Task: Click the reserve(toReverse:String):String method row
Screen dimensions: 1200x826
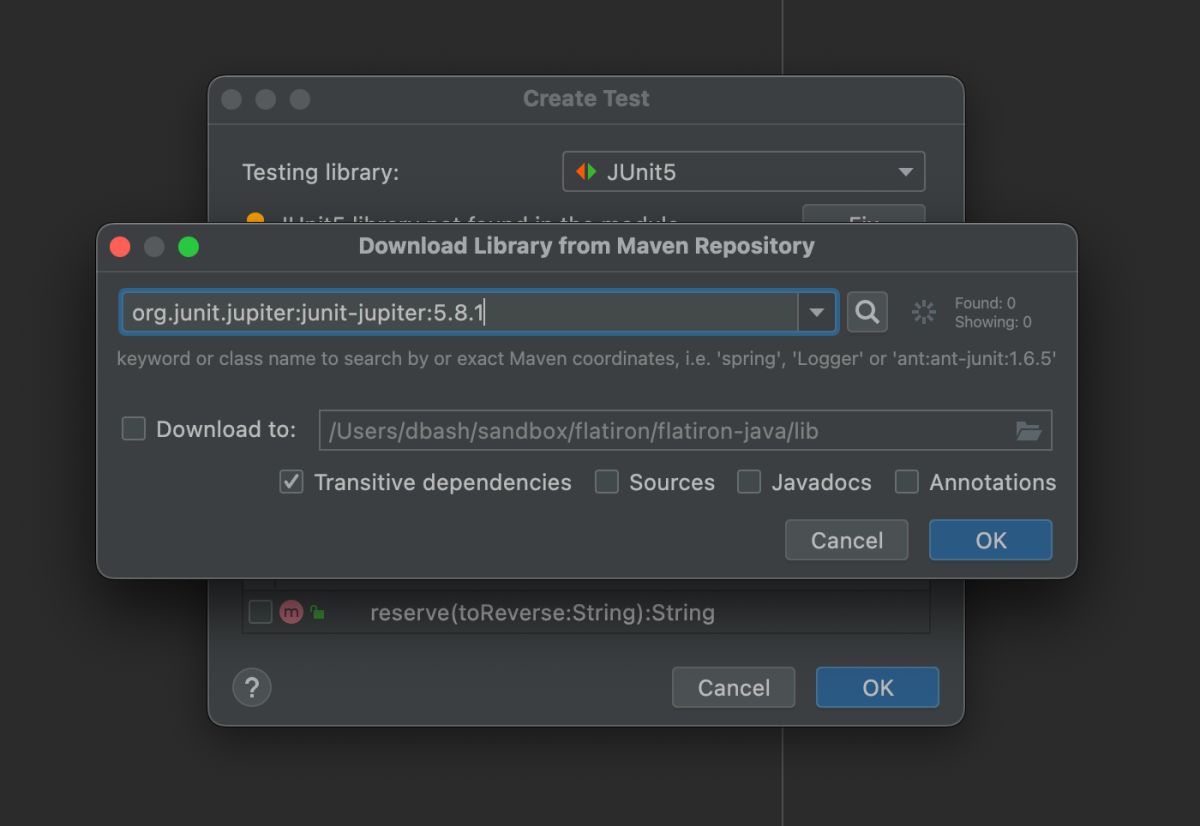Action: (586, 612)
